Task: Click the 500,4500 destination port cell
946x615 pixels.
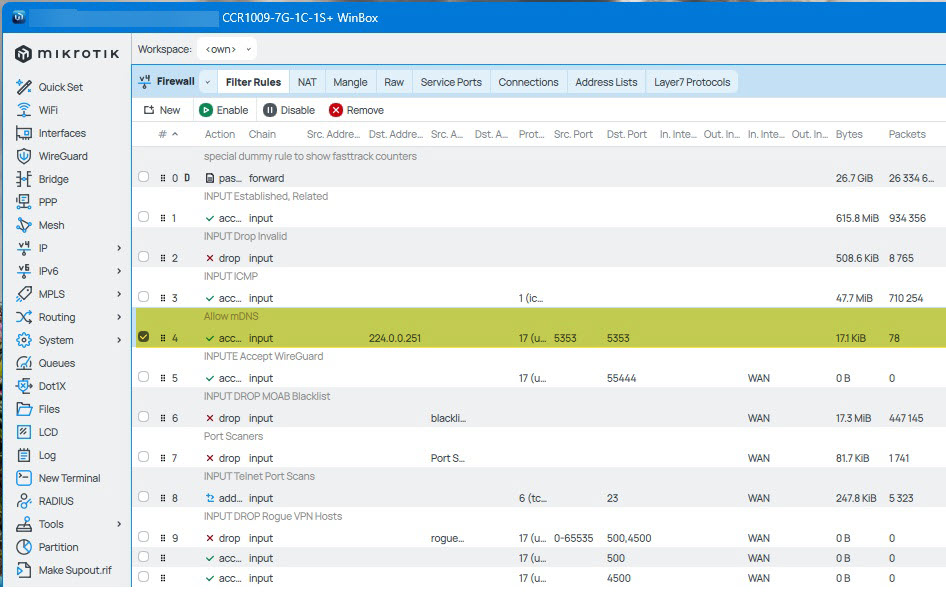Action: coord(629,538)
